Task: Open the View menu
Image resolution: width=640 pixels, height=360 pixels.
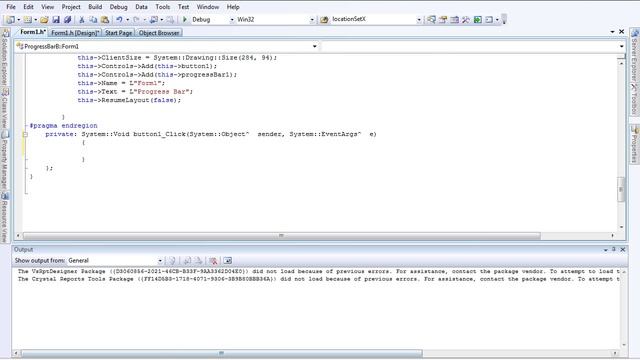Action: [47, 7]
